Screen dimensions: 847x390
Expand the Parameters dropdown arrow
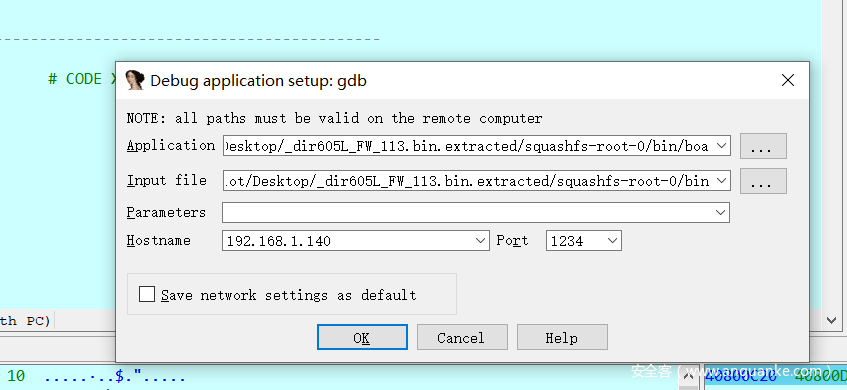coord(720,212)
